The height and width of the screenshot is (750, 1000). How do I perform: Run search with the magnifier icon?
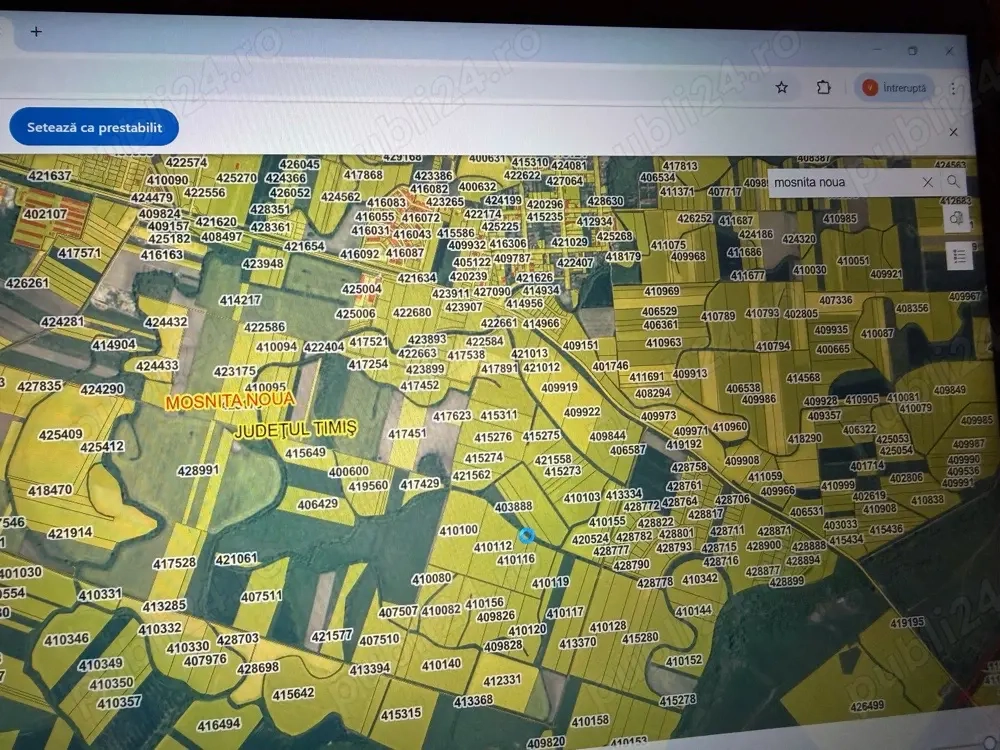point(953,182)
